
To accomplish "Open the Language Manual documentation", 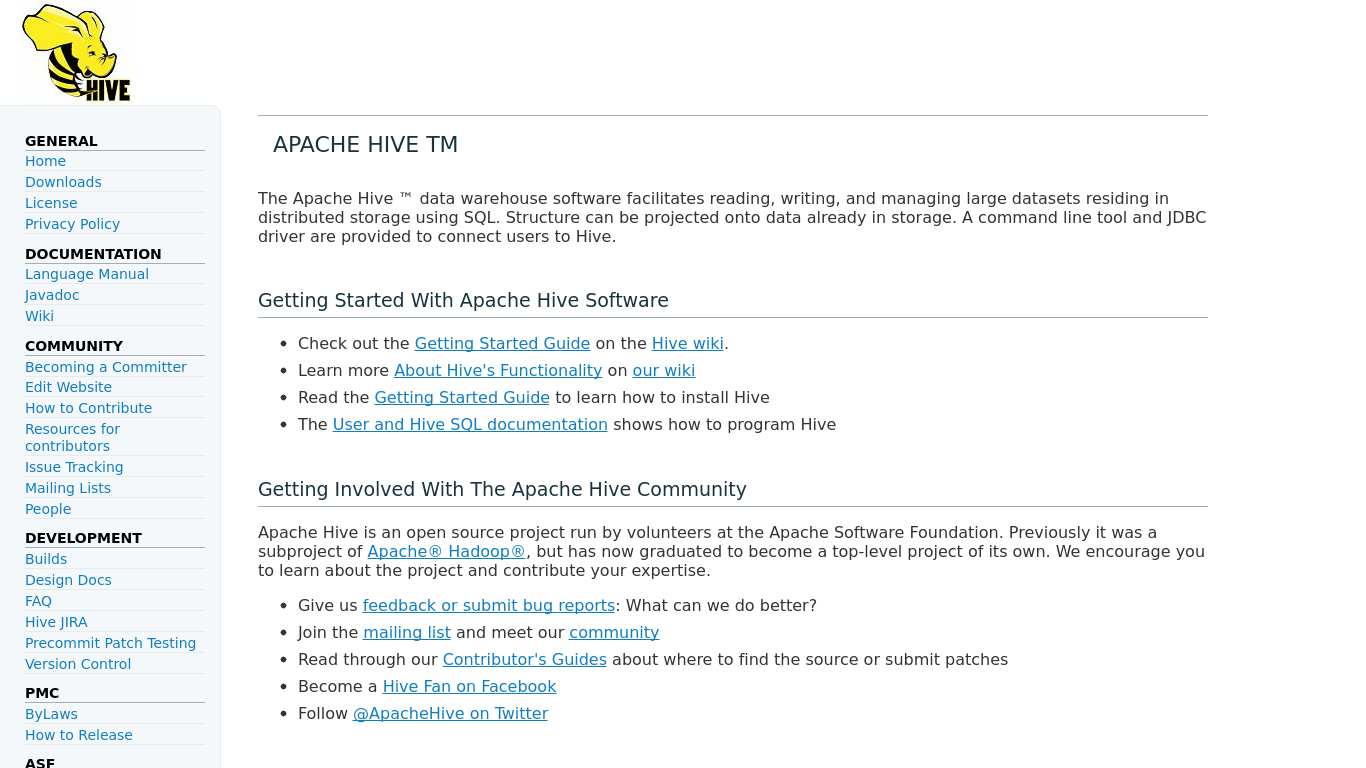I will click(87, 274).
